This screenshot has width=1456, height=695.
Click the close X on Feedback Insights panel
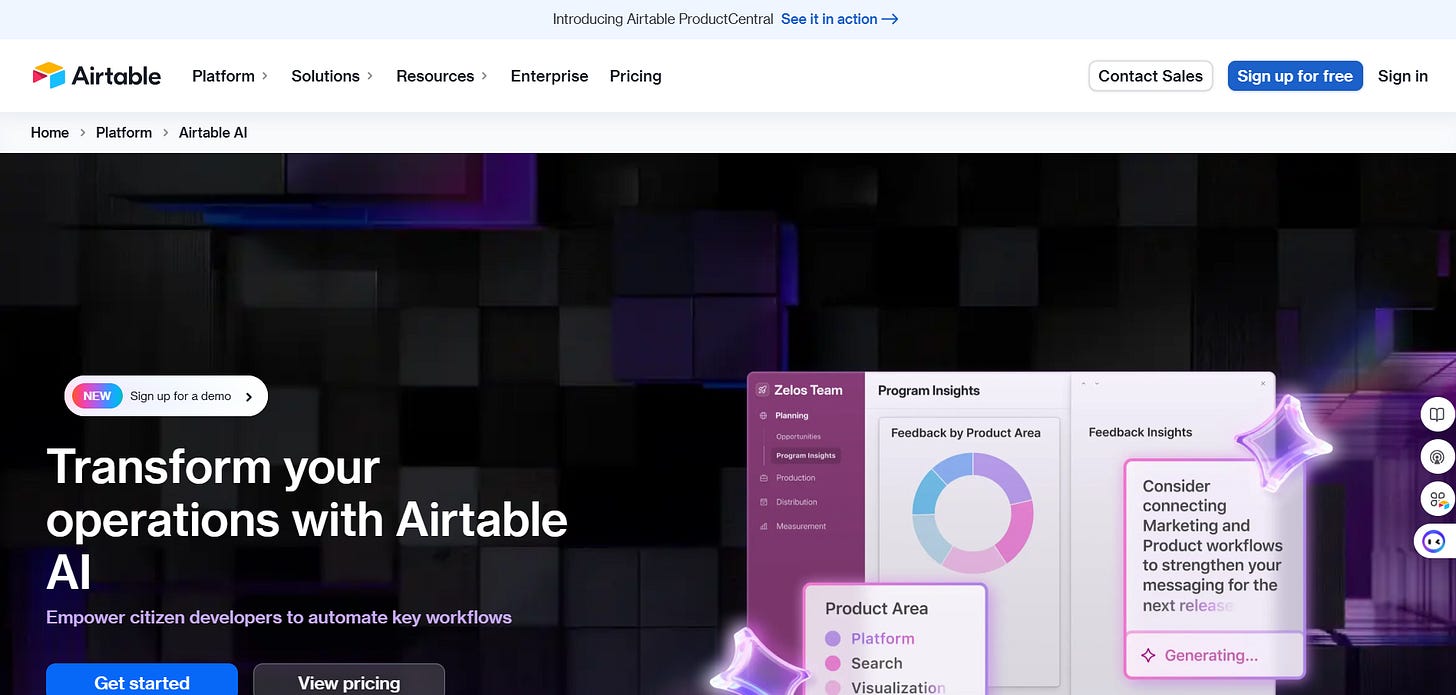(x=1263, y=383)
